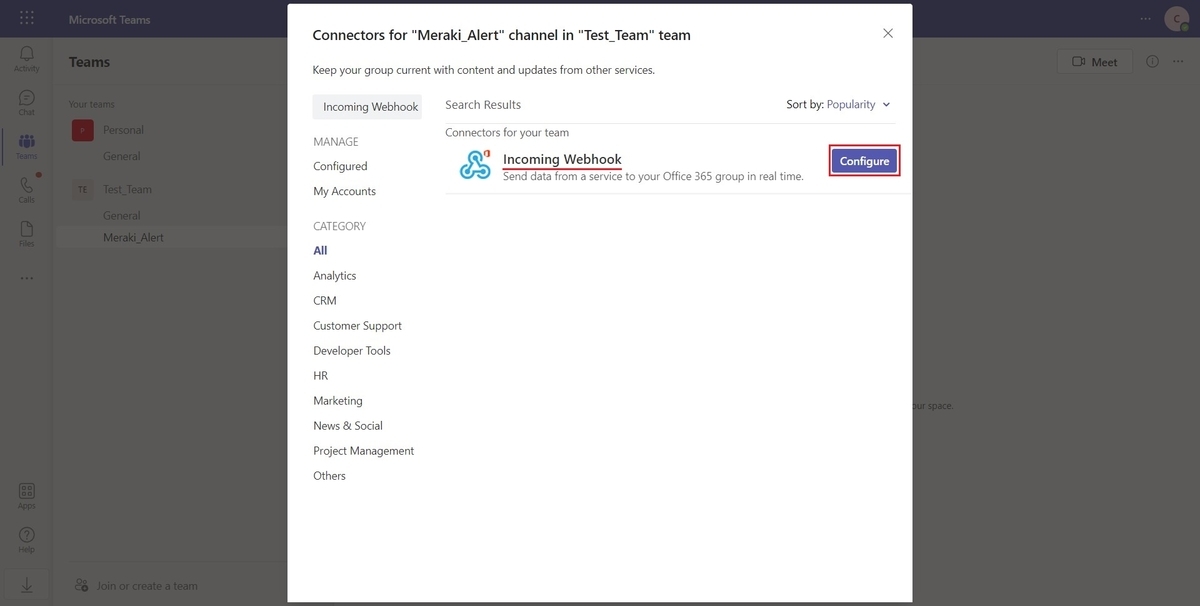
Task: Select the CRM category
Action: (325, 301)
